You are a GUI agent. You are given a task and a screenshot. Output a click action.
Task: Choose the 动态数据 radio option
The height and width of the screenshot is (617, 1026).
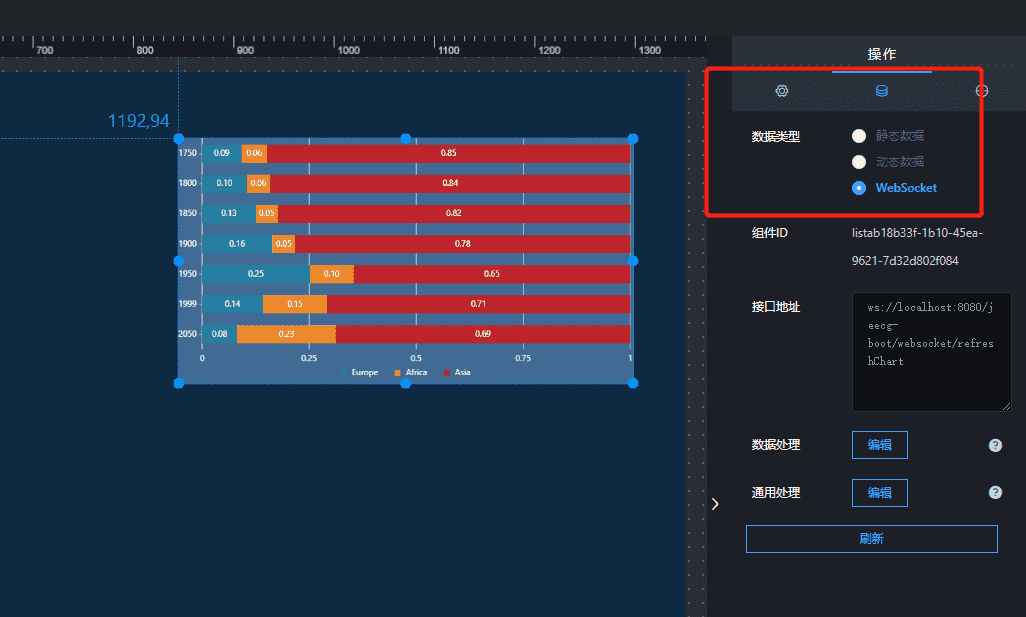(x=858, y=162)
